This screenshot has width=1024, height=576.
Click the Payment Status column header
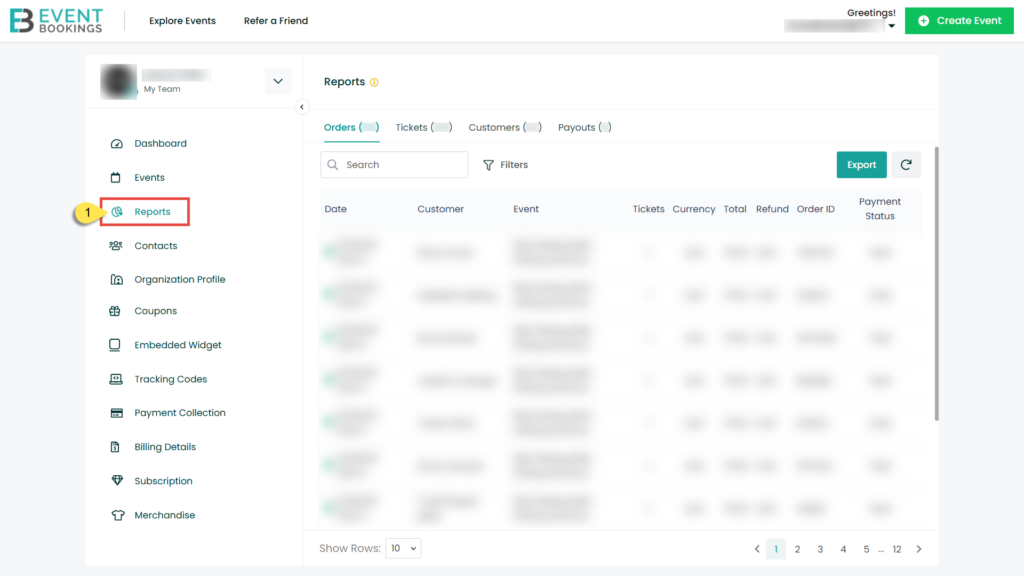tap(880, 209)
